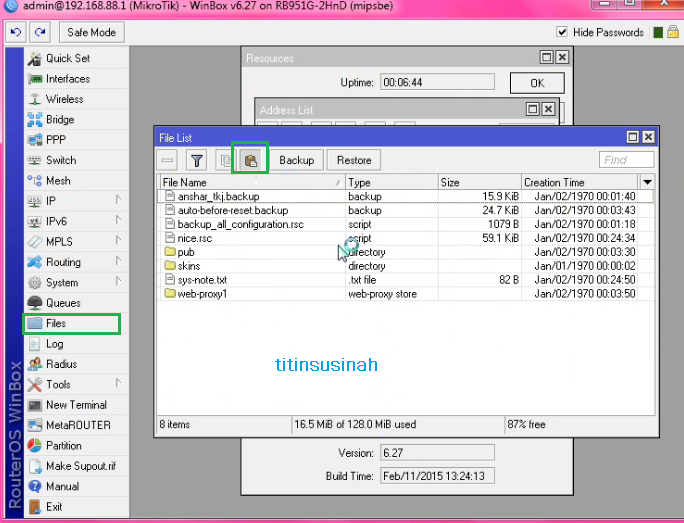Viewport: 684px width, 523px height.
Task: Click the copy icon in File List toolbar
Action: pyautogui.click(x=226, y=161)
